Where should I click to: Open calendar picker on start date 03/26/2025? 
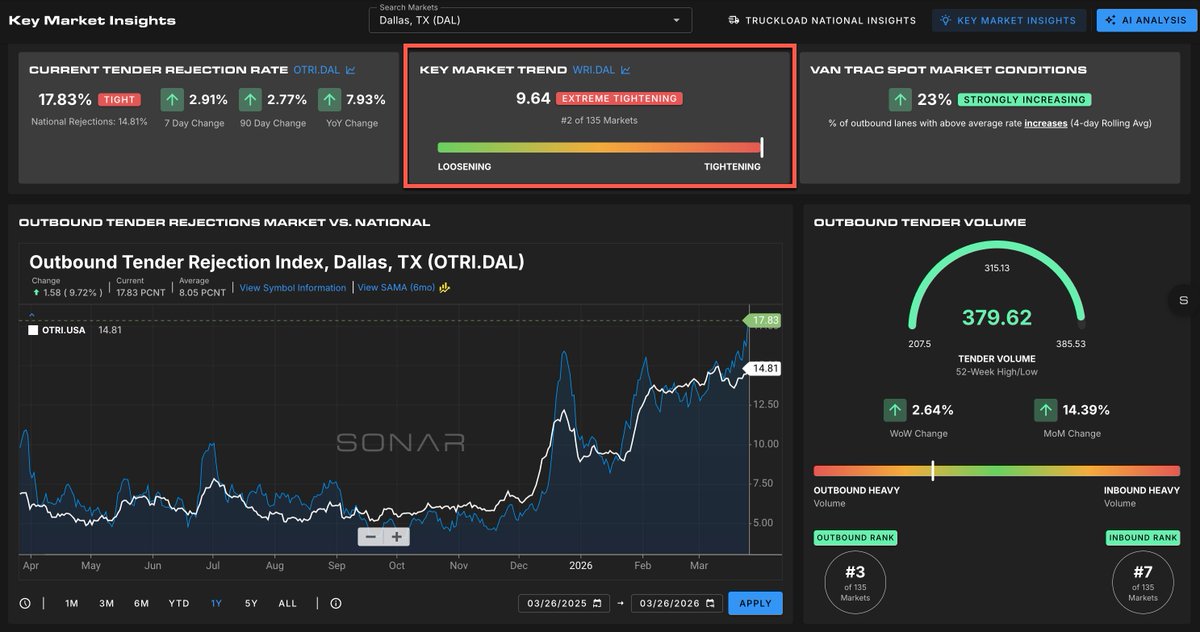pyautogui.click(x=597, y=604)
